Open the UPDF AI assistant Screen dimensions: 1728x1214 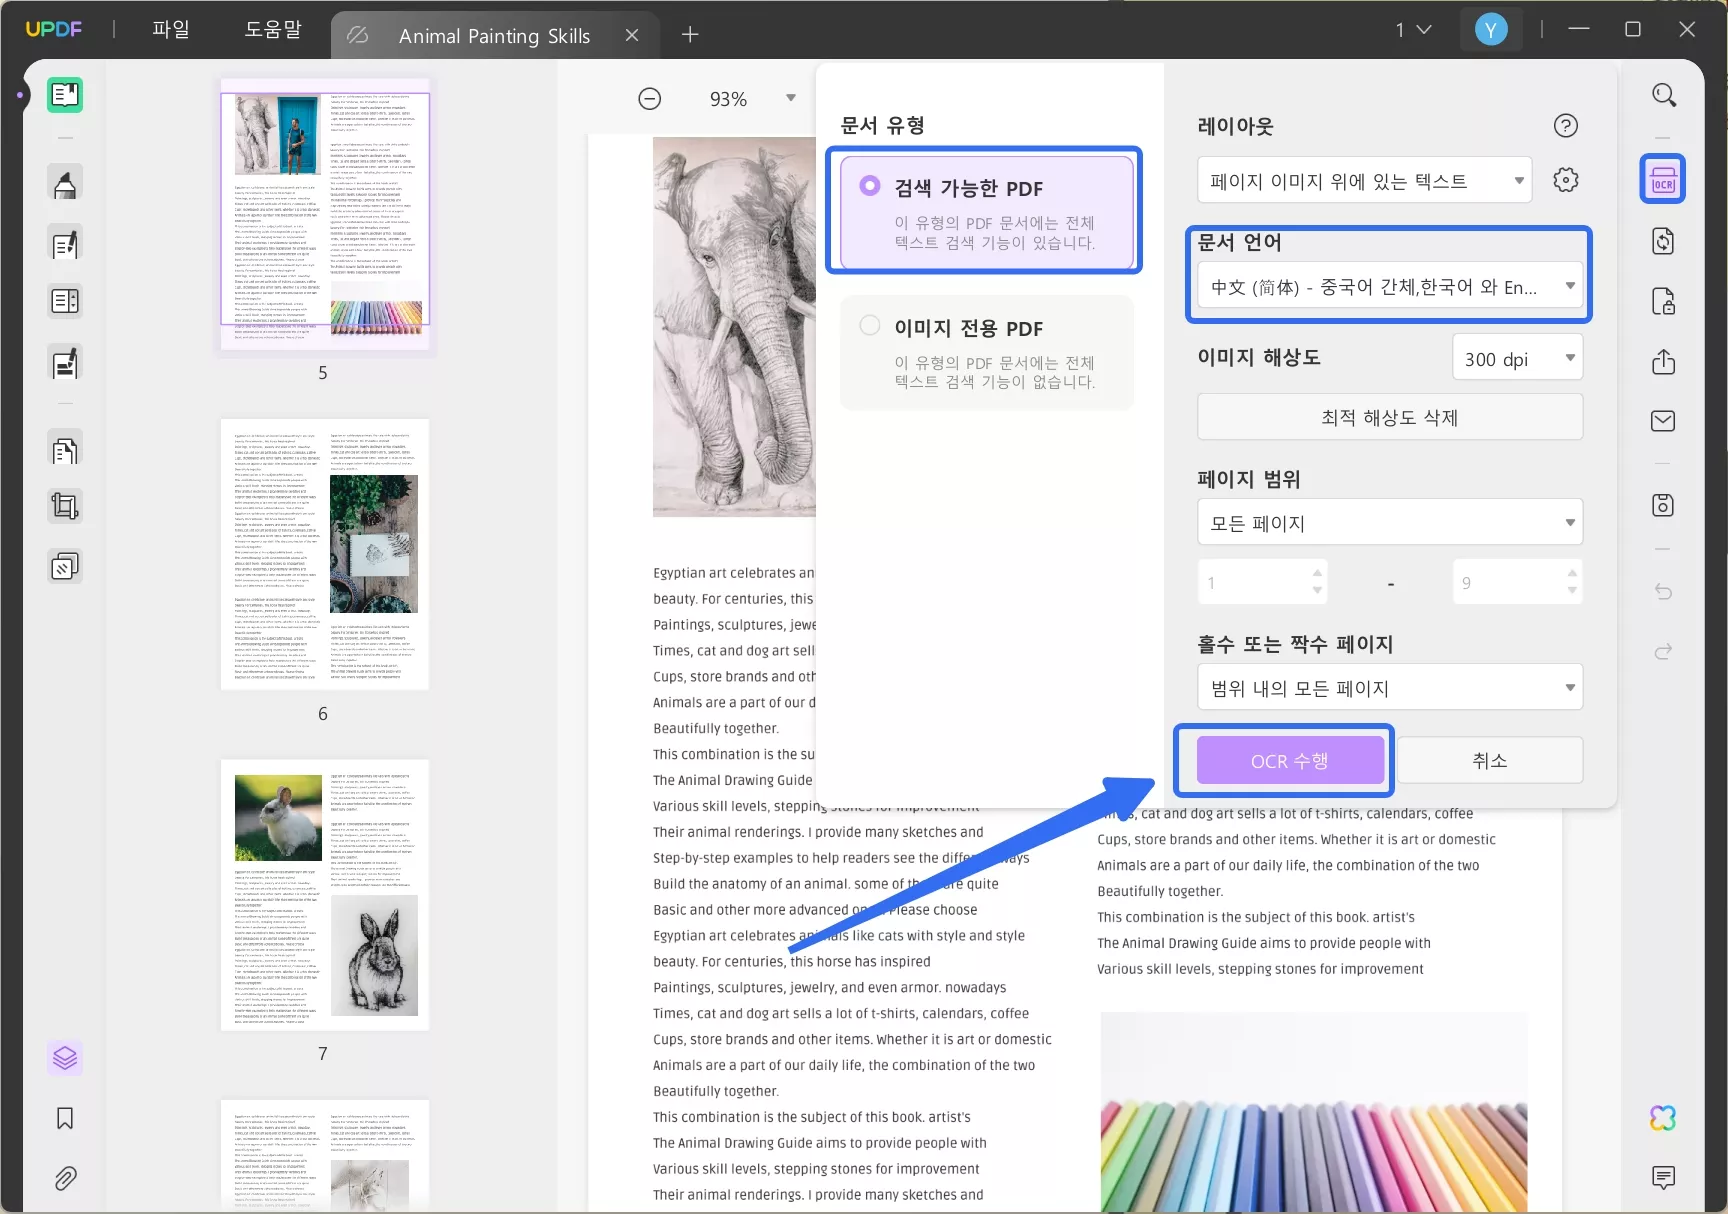[1663, 1118]
